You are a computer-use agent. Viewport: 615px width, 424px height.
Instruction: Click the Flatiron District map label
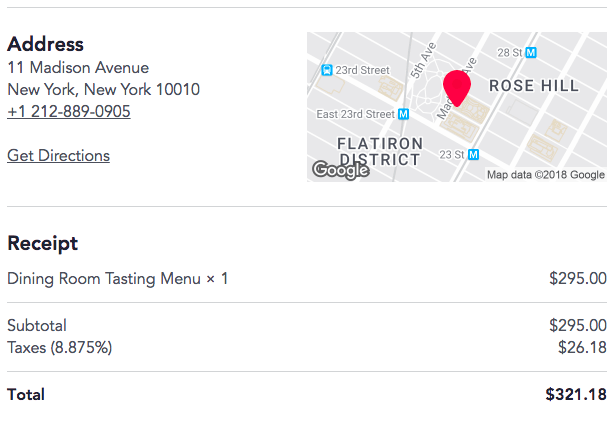pos(380,152)
